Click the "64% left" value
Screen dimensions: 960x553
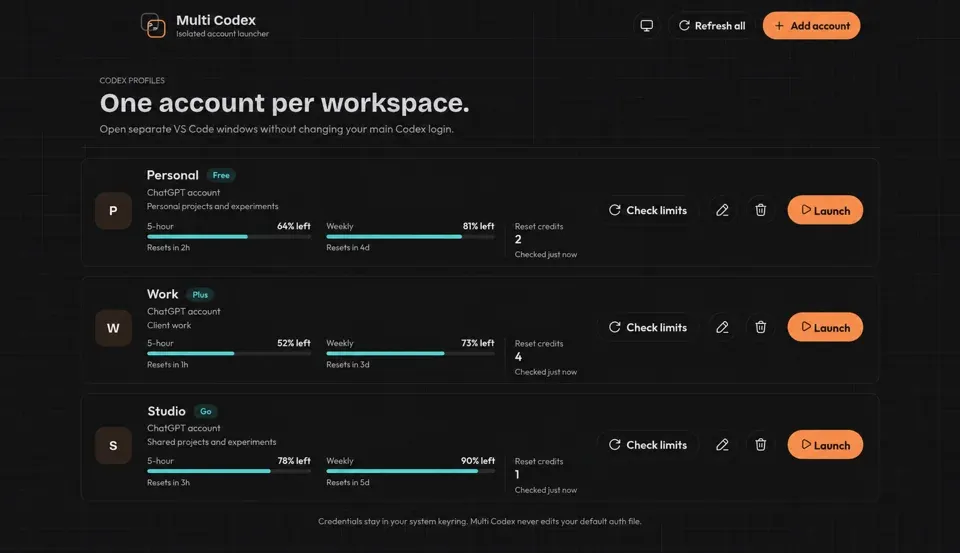tap(294, 226)
